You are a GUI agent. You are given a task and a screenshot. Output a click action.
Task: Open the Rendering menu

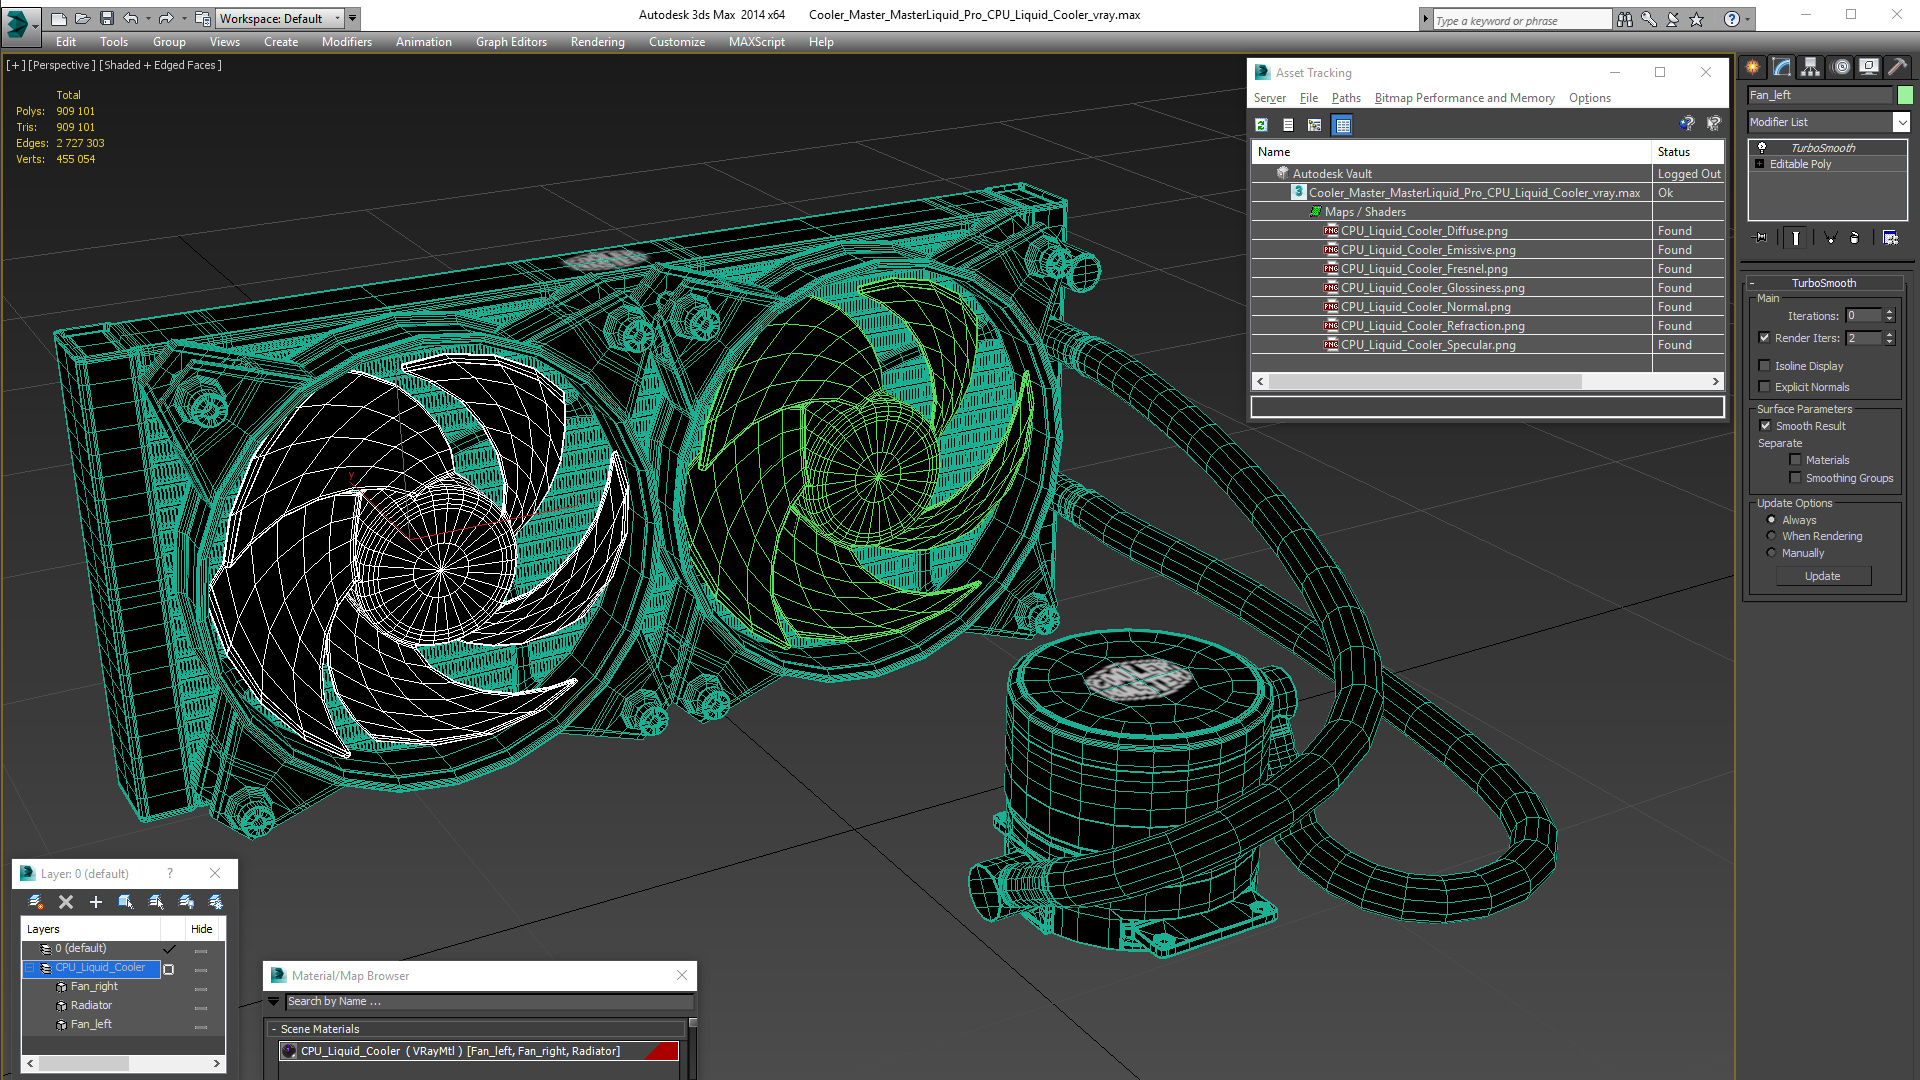(x=598, y=42)
